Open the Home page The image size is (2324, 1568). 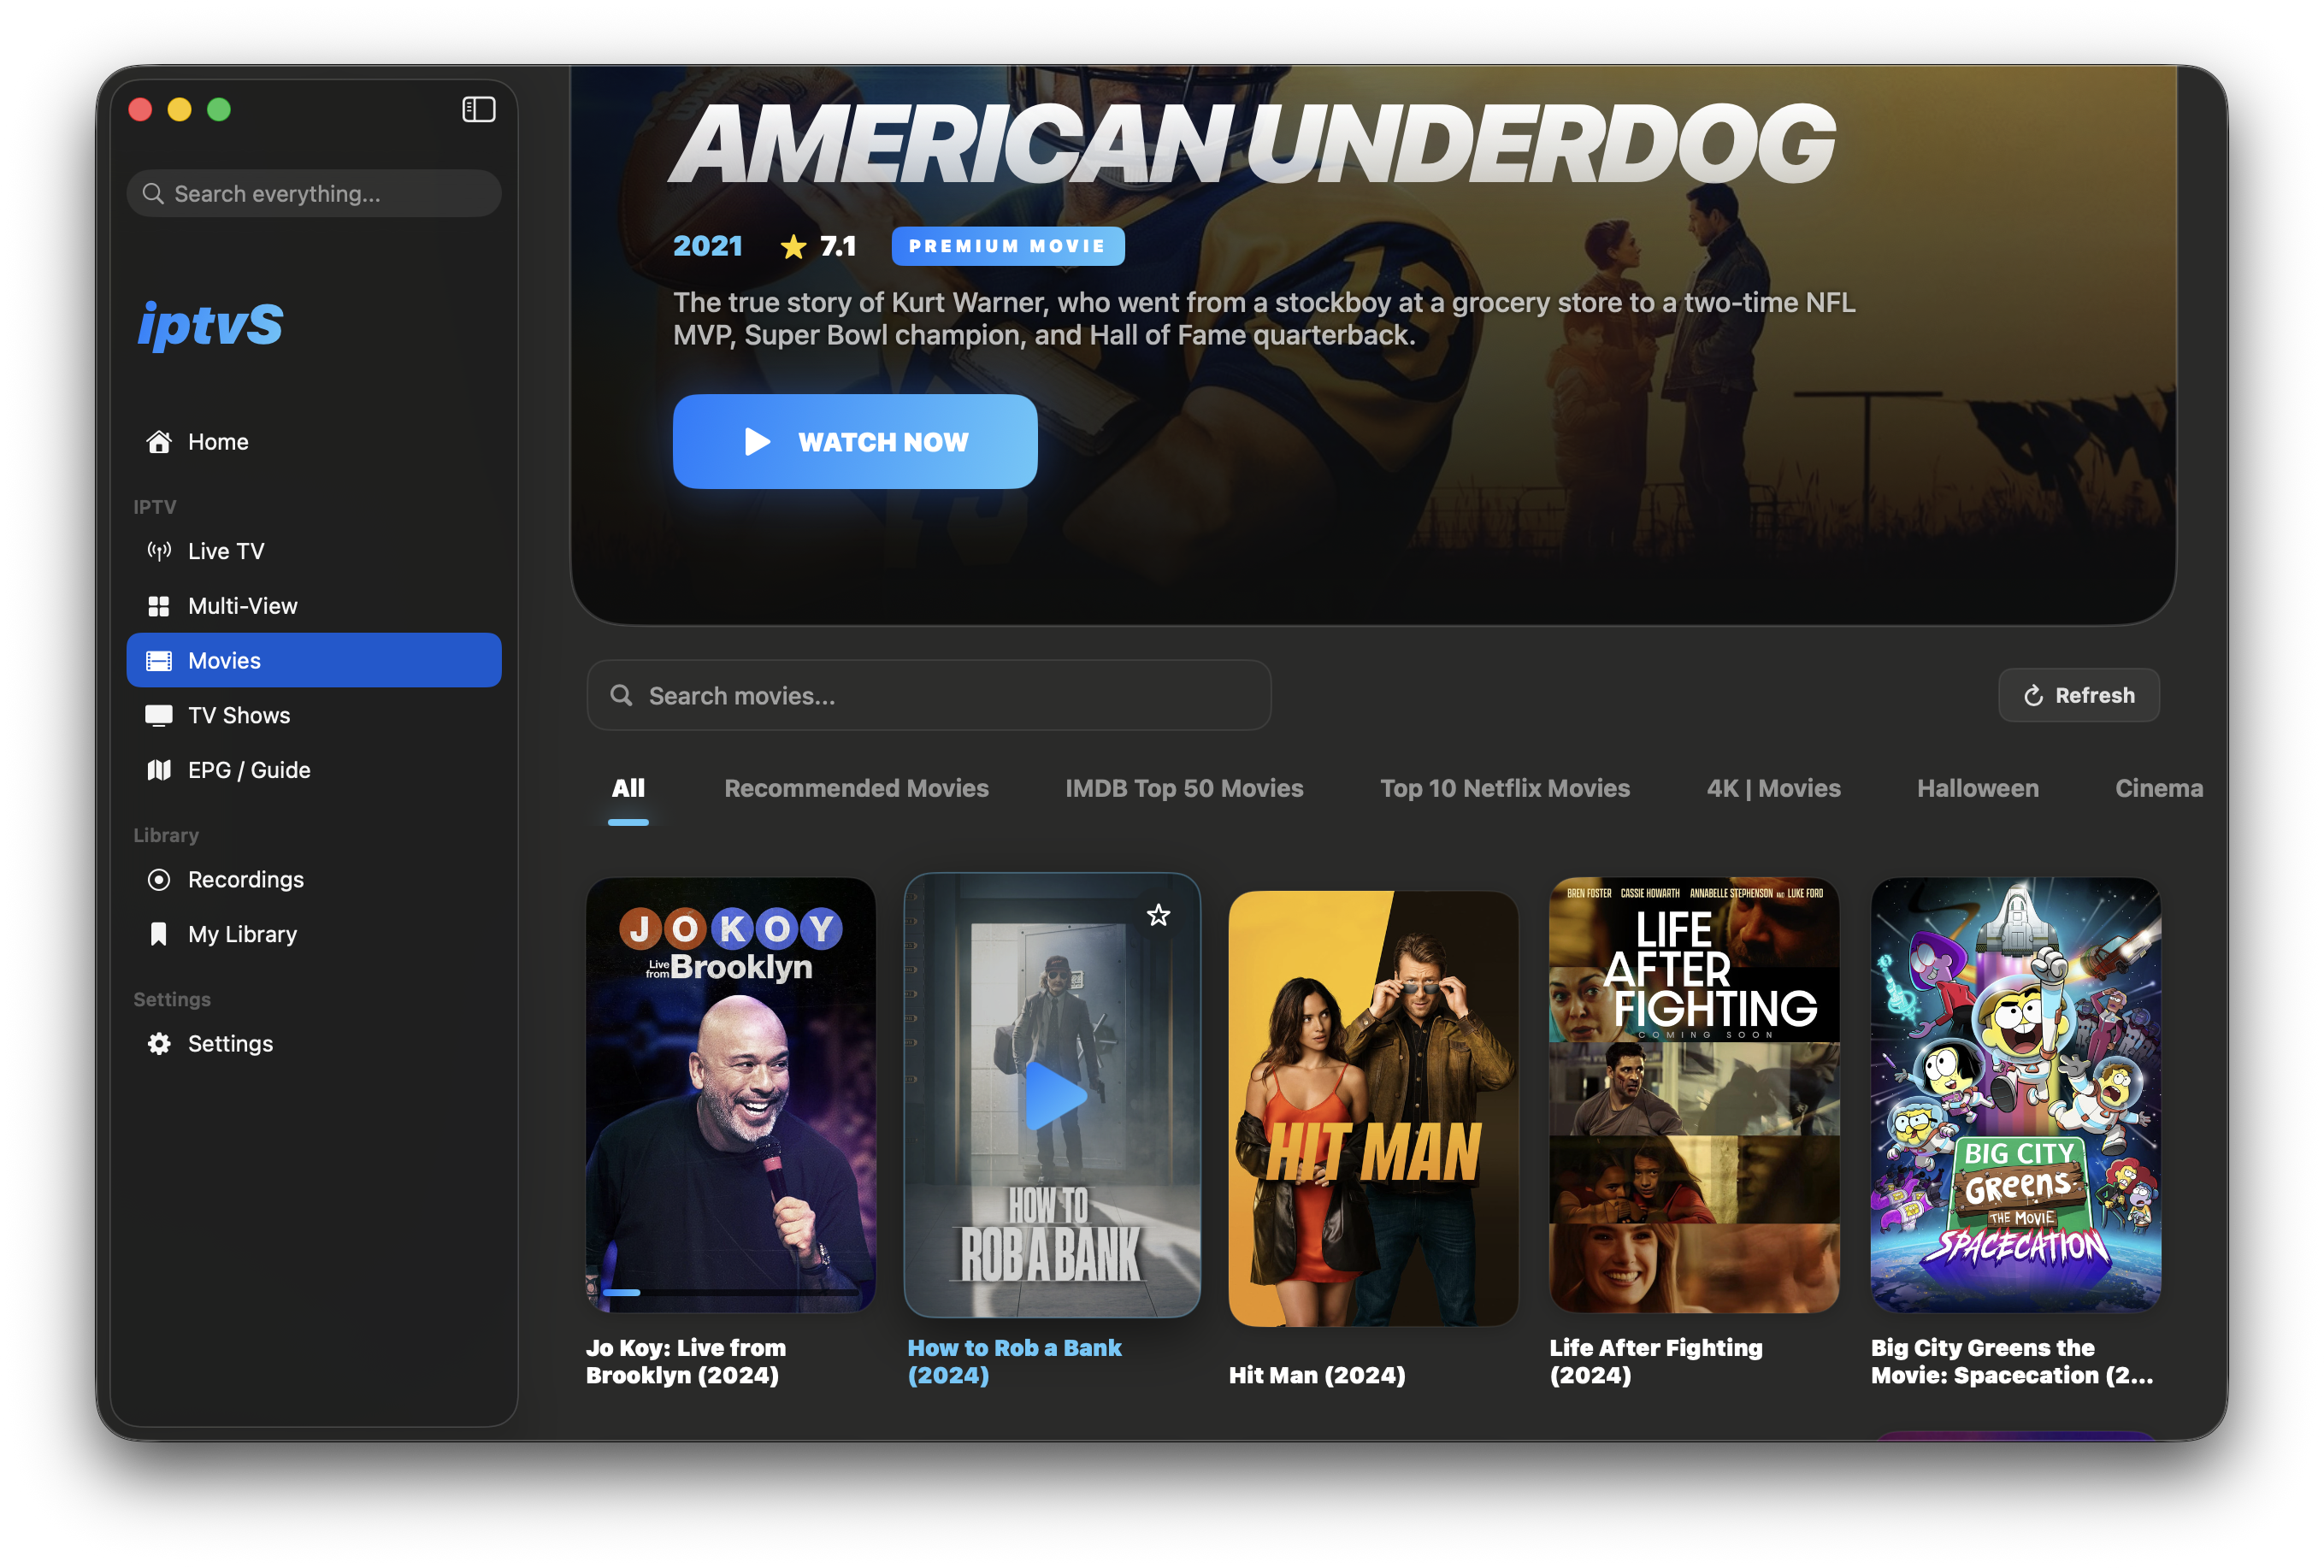coord(314,441)
